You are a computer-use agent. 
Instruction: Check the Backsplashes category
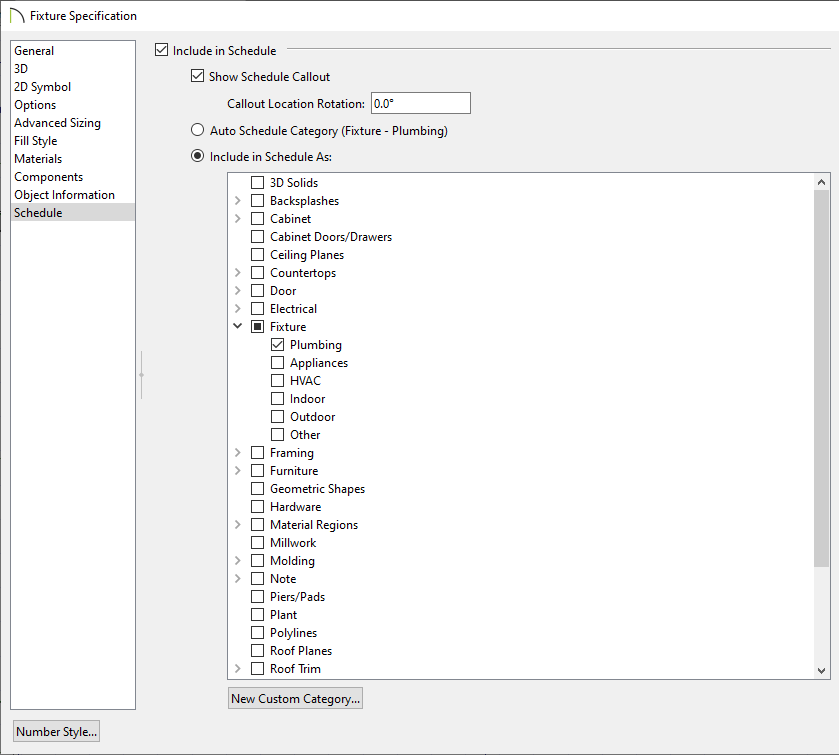pos(257,201)
